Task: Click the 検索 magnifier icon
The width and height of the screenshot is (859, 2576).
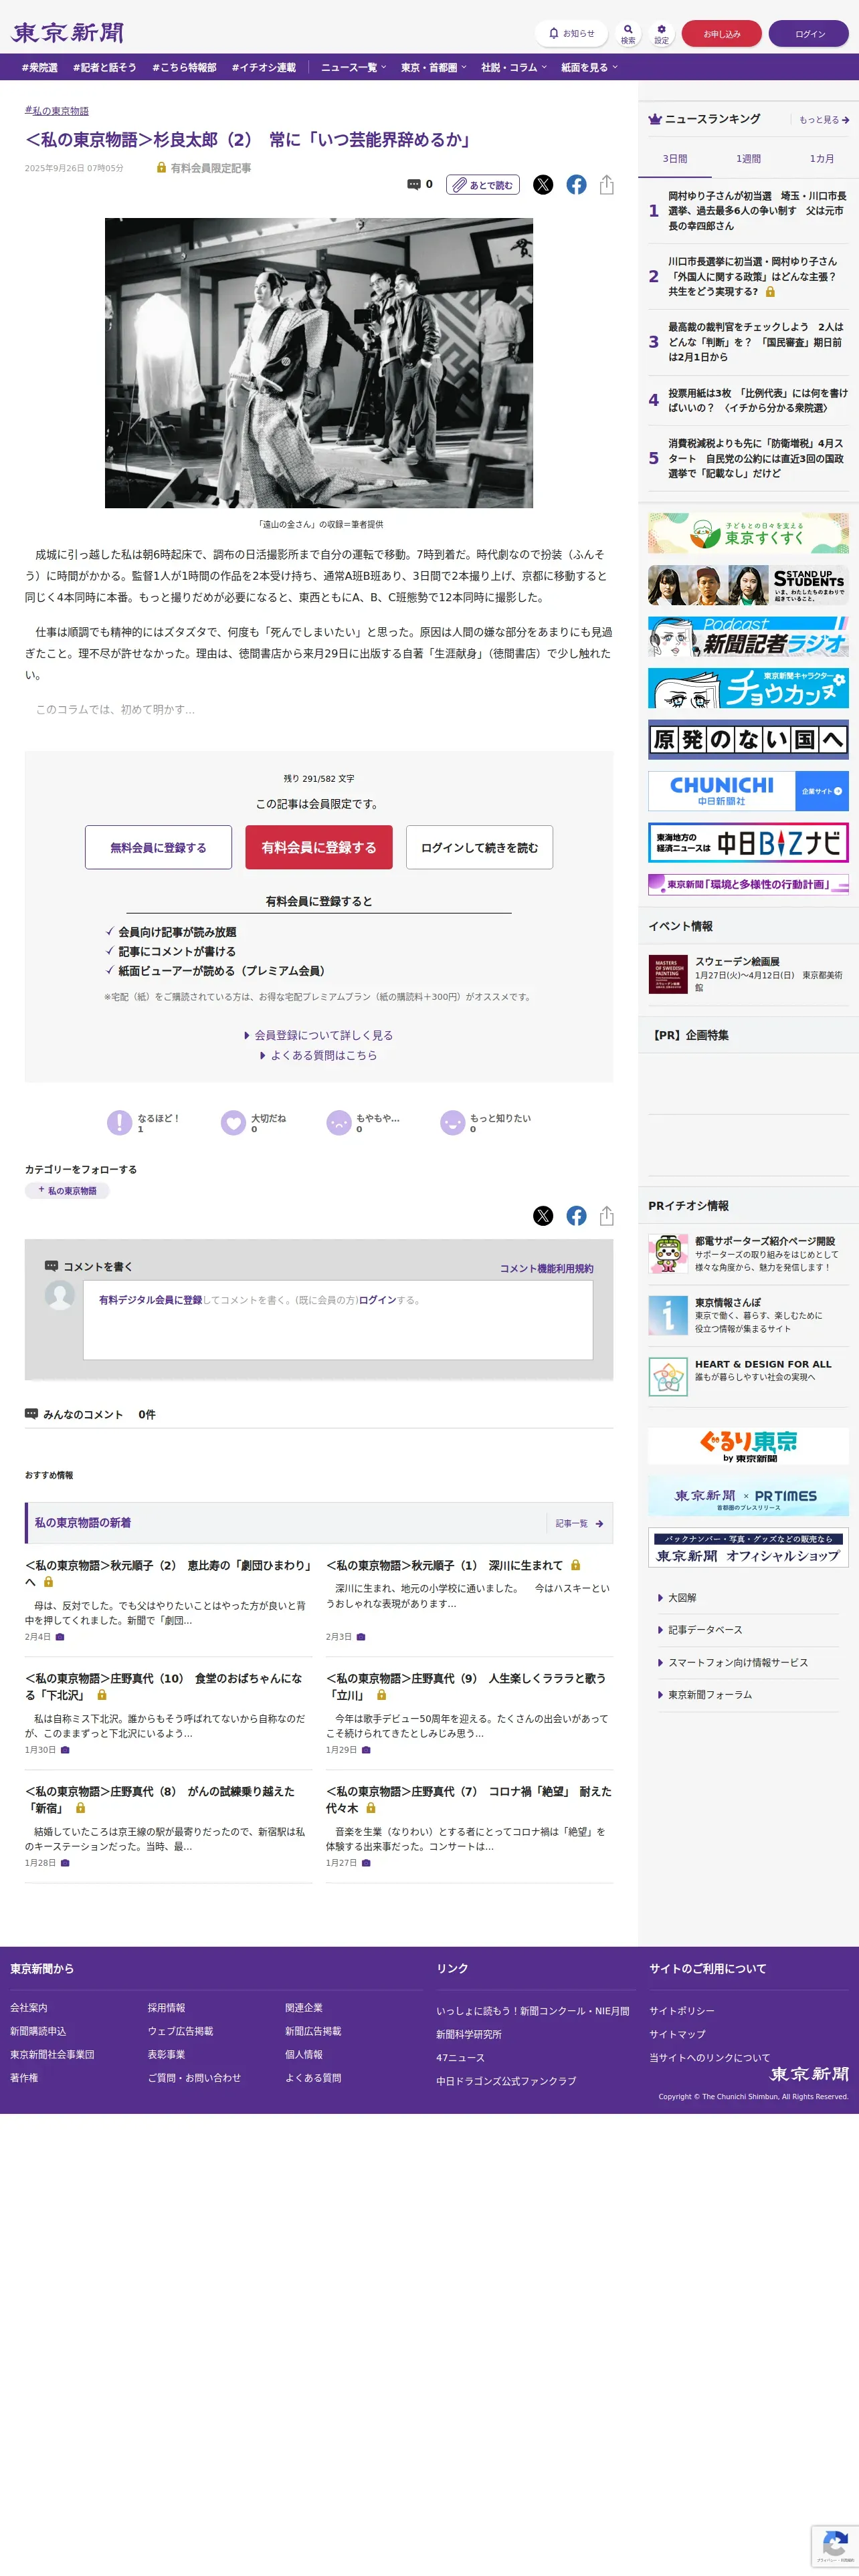Action: [628, 33]
